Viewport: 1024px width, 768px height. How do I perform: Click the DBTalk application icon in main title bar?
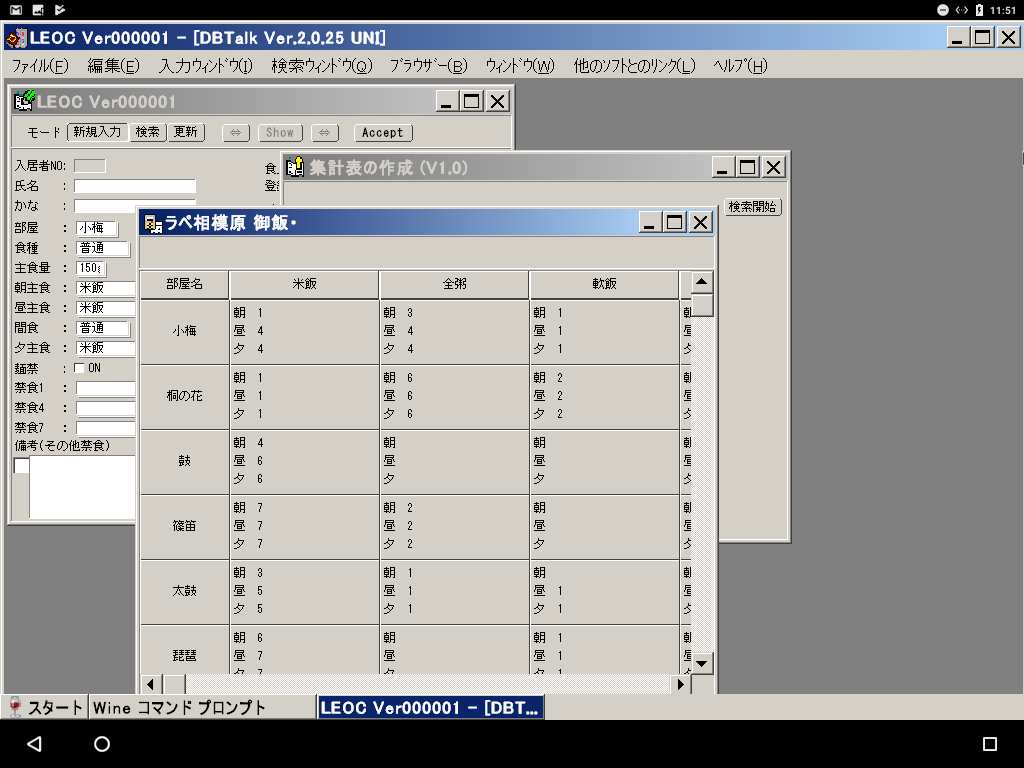[x=15, y=38]
